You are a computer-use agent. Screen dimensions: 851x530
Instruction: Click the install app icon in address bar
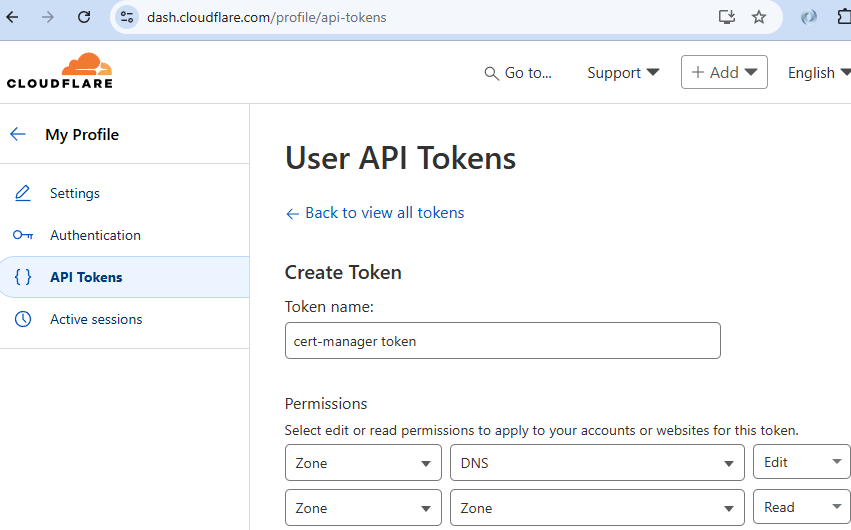pyautogui.click(x=727, y=17)
